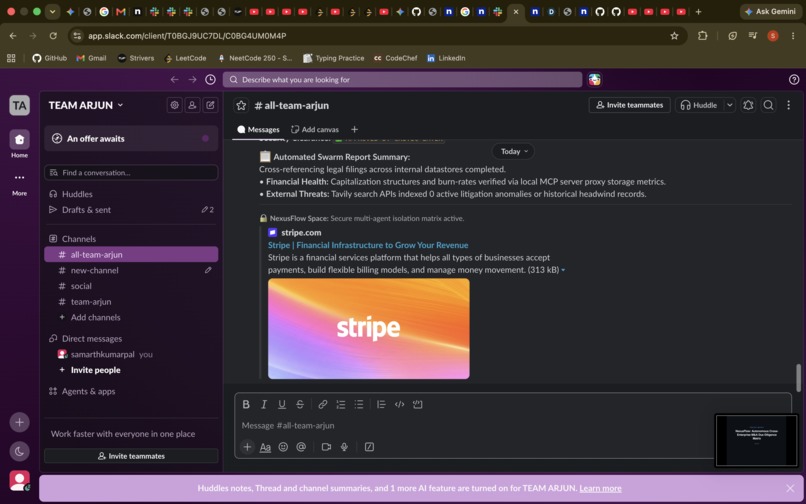806x504 pixels.
Task: Toggle the Aa formatting toolbar
Action: [265, 447]
